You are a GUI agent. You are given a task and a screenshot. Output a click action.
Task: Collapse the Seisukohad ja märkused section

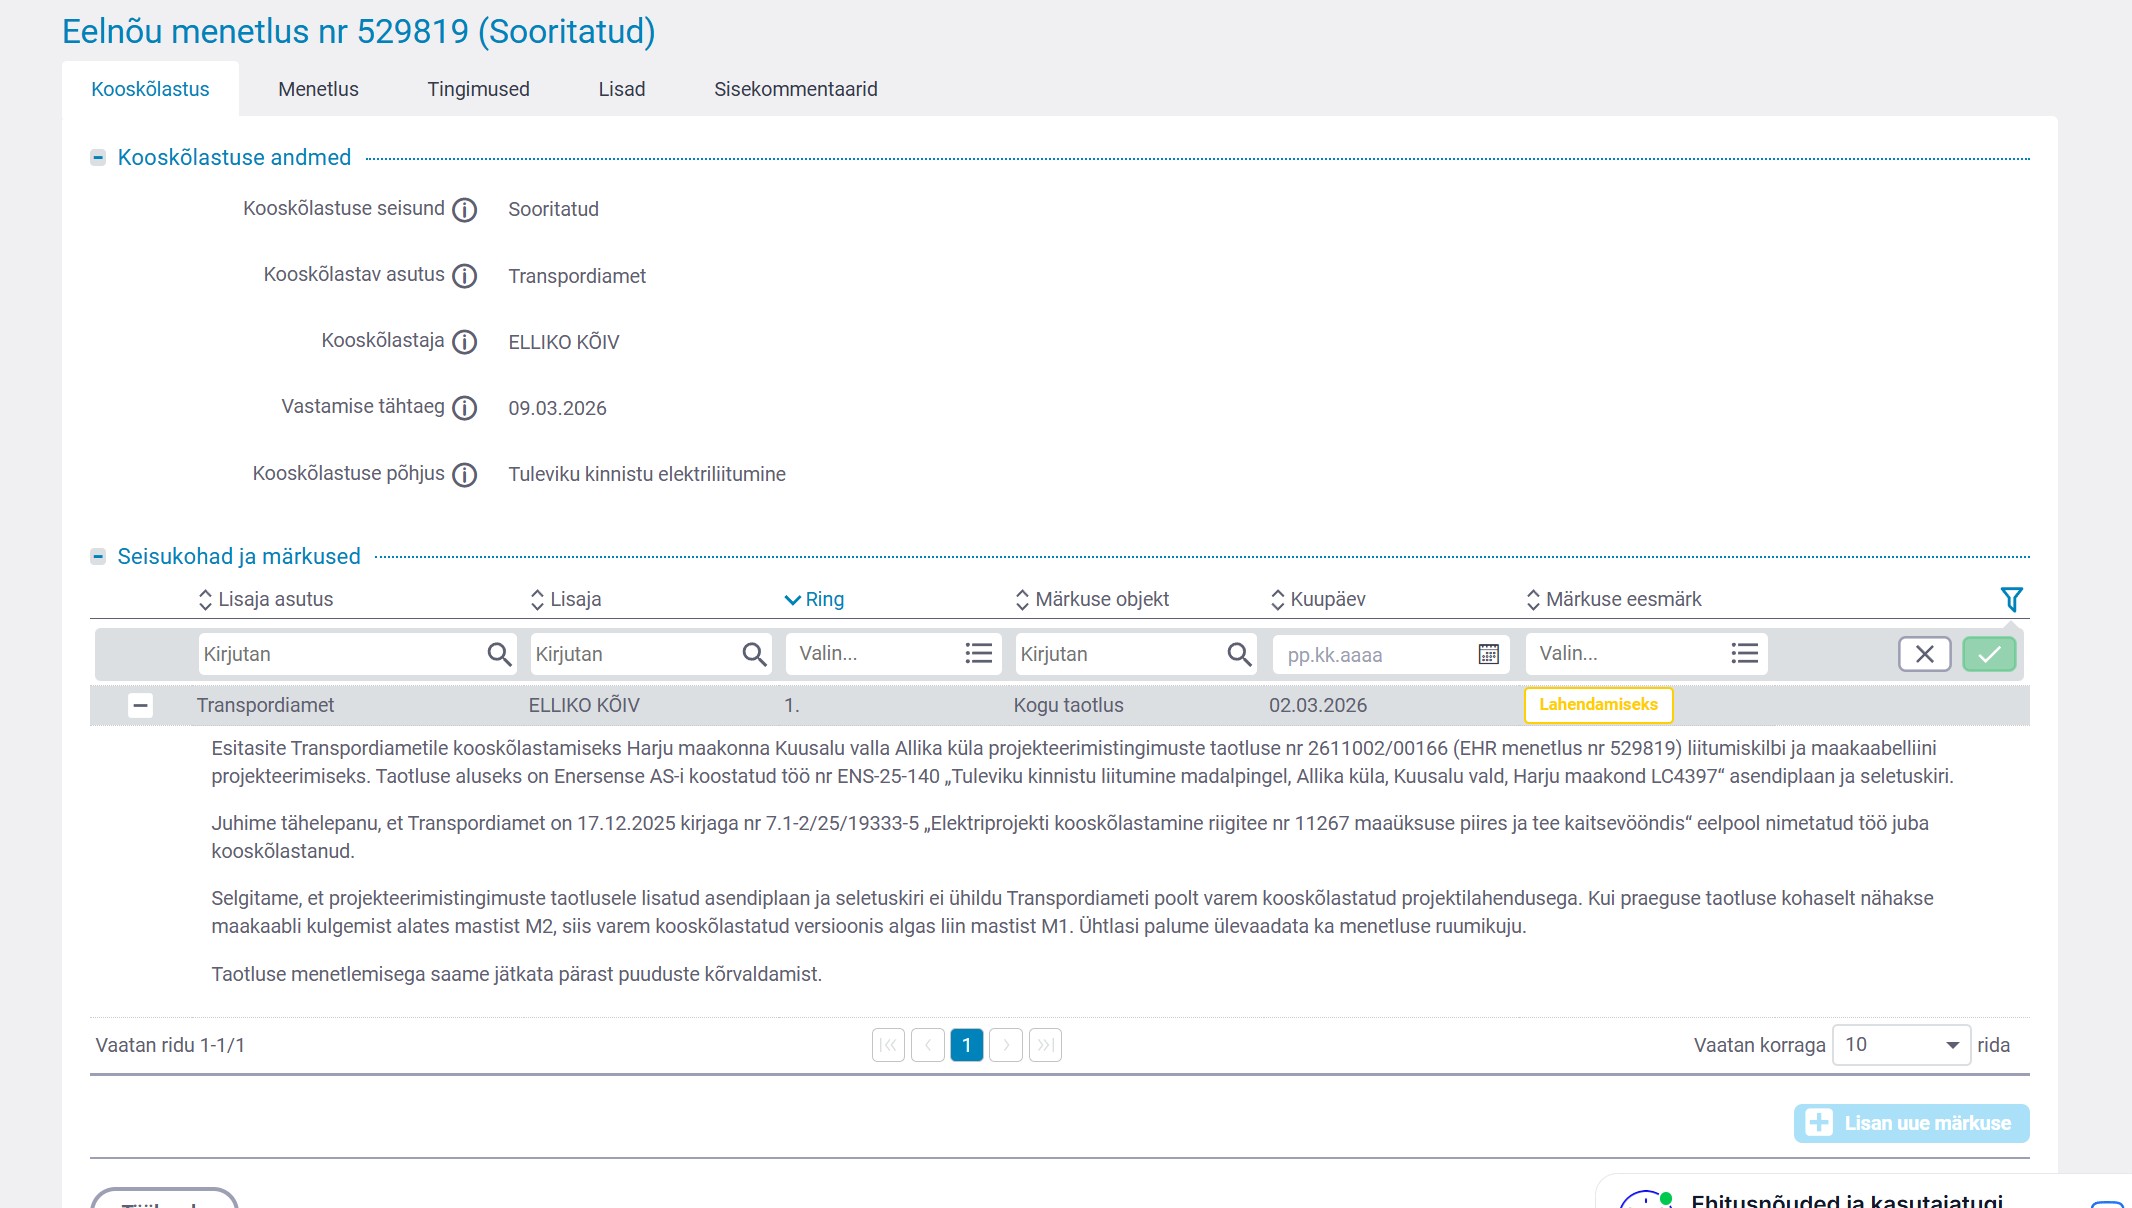(98, 557)
